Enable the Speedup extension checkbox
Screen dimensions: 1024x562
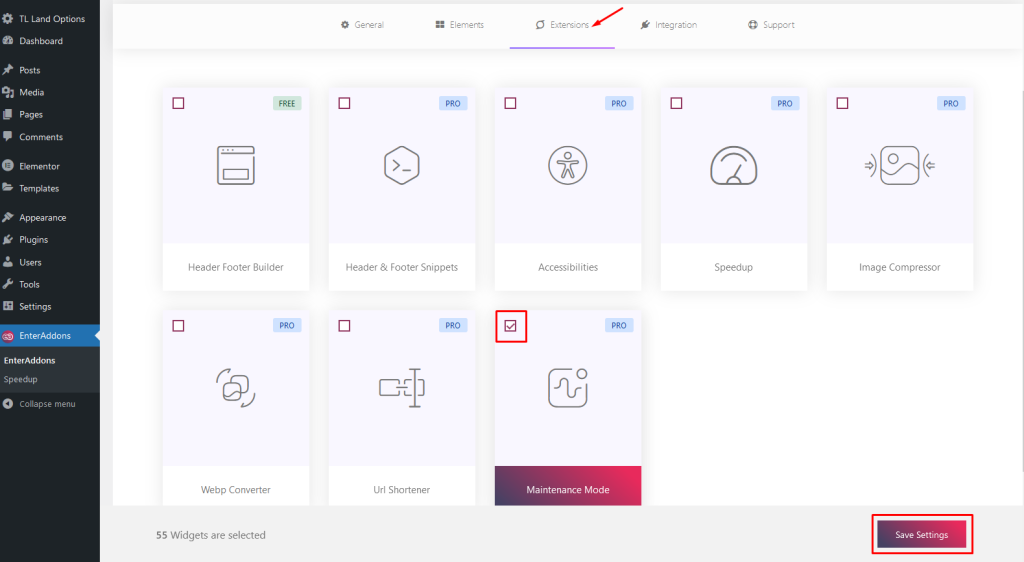point(676,103)
